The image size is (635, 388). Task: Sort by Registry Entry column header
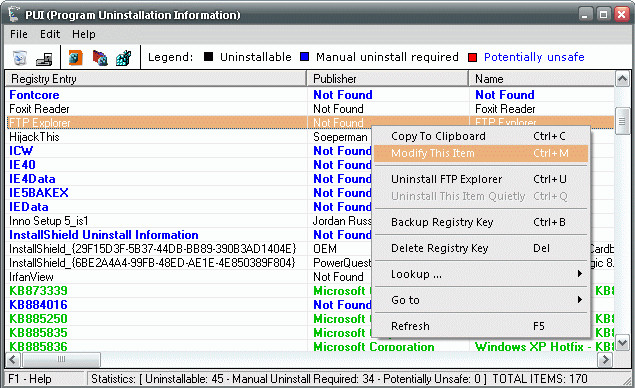click(156, 79)
